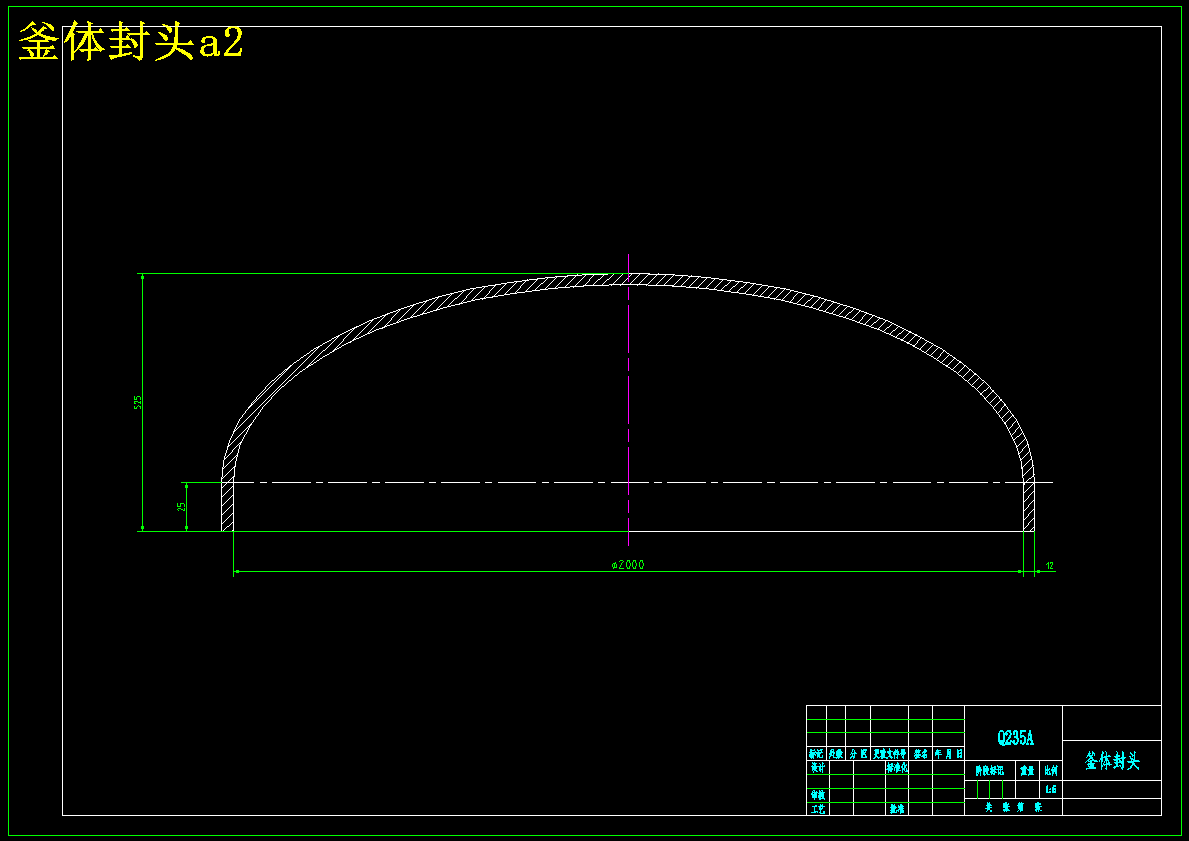Screen dimensions: 1189x841
Task: Pick the "12" wall thickness dimension
Action: (1049, 566)
